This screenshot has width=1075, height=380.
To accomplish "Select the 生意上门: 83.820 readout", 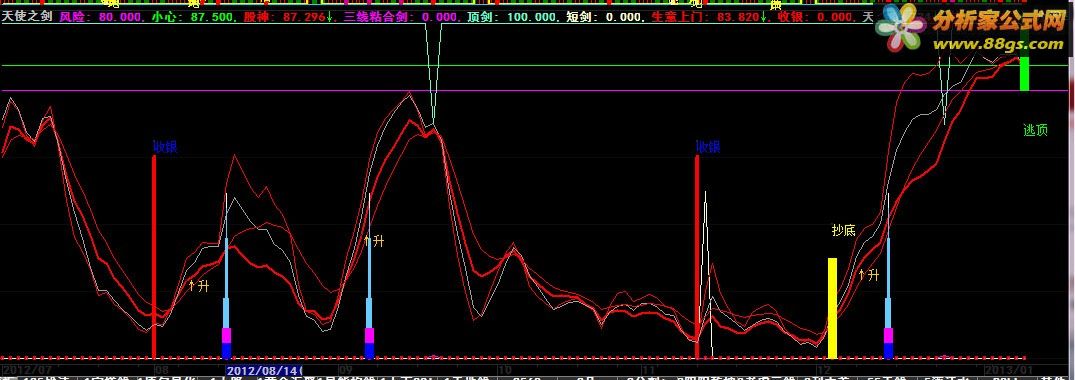I will tap(708, 16).
